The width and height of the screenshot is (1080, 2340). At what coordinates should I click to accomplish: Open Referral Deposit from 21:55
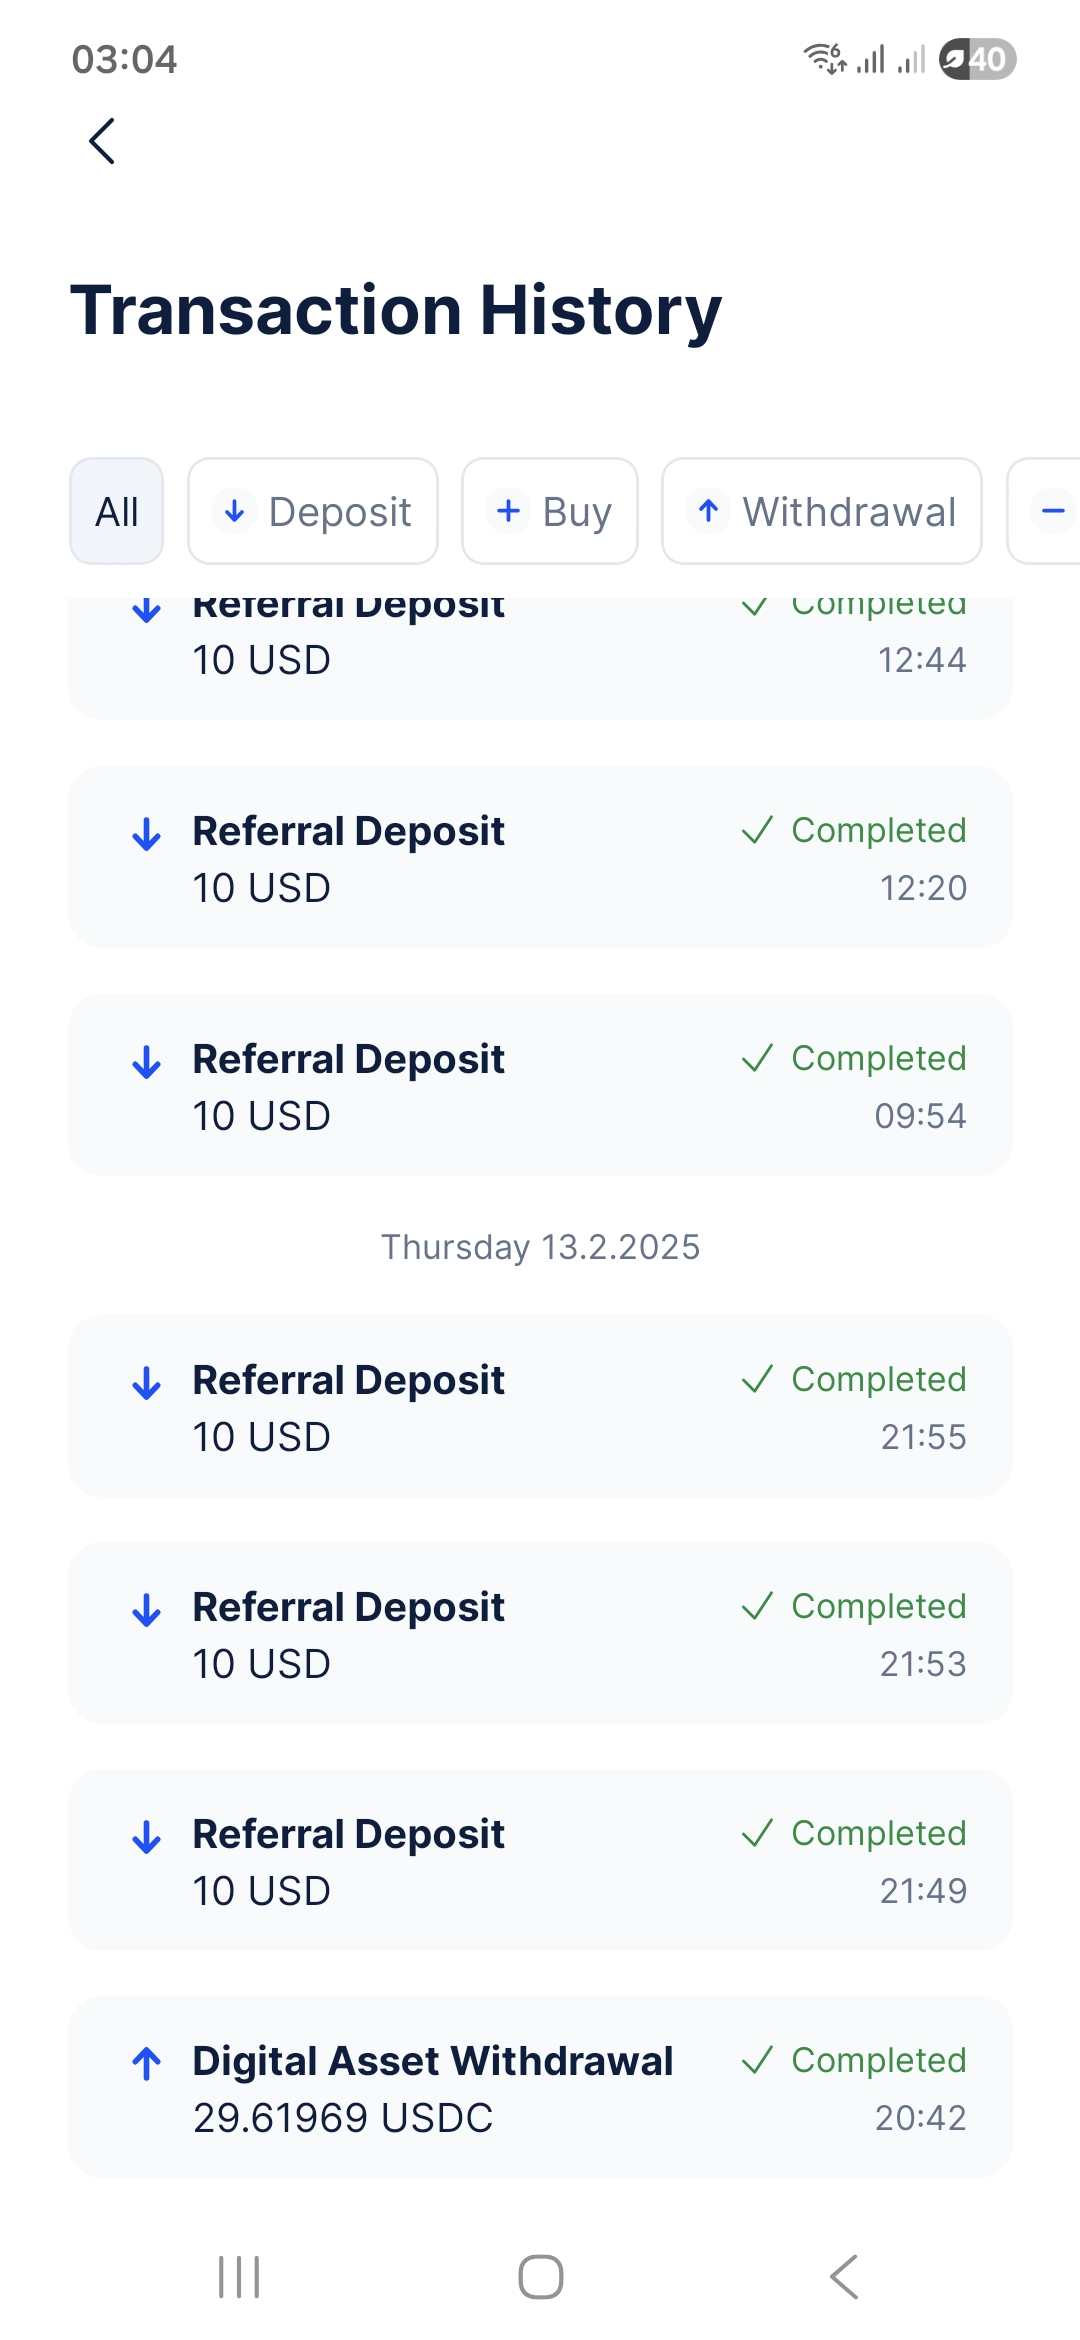(x=540, y=1407)
